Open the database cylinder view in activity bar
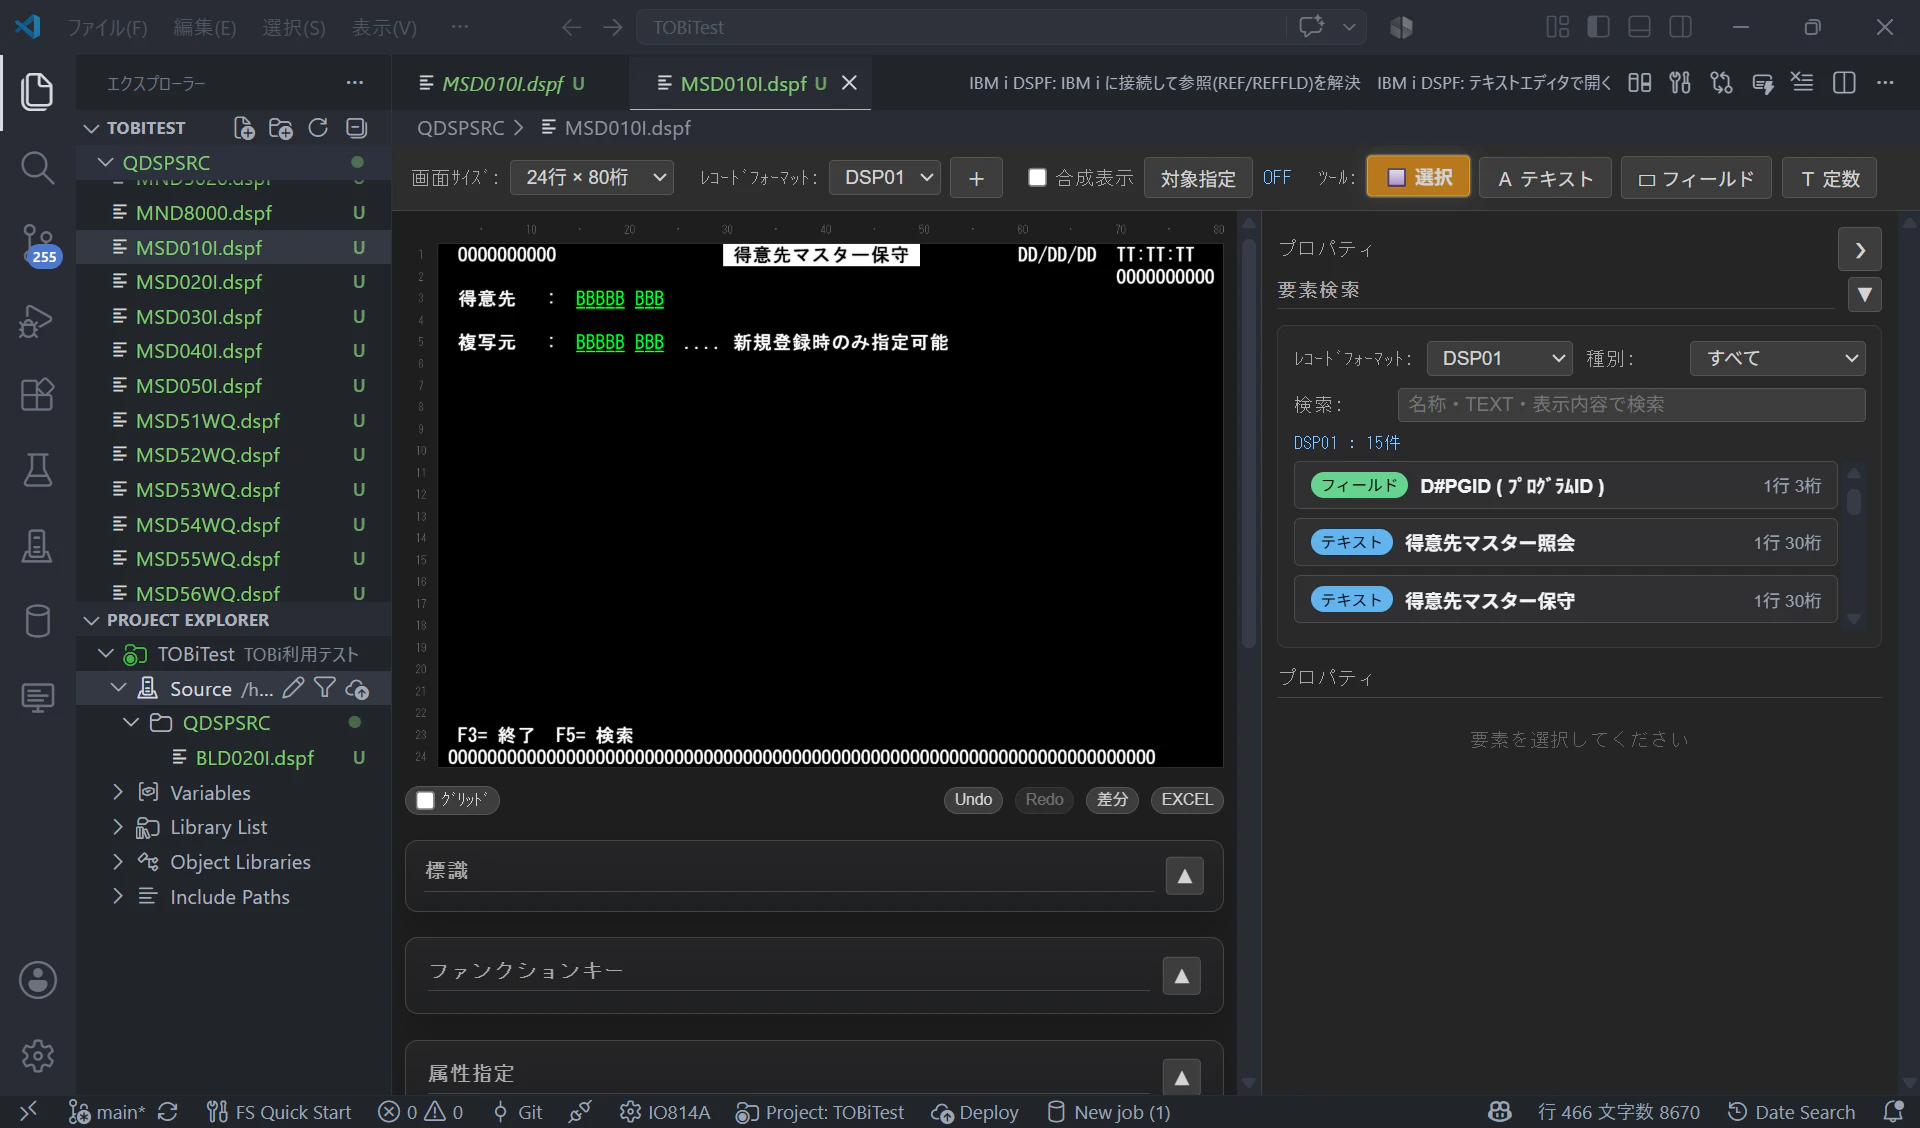 point(37,621)
